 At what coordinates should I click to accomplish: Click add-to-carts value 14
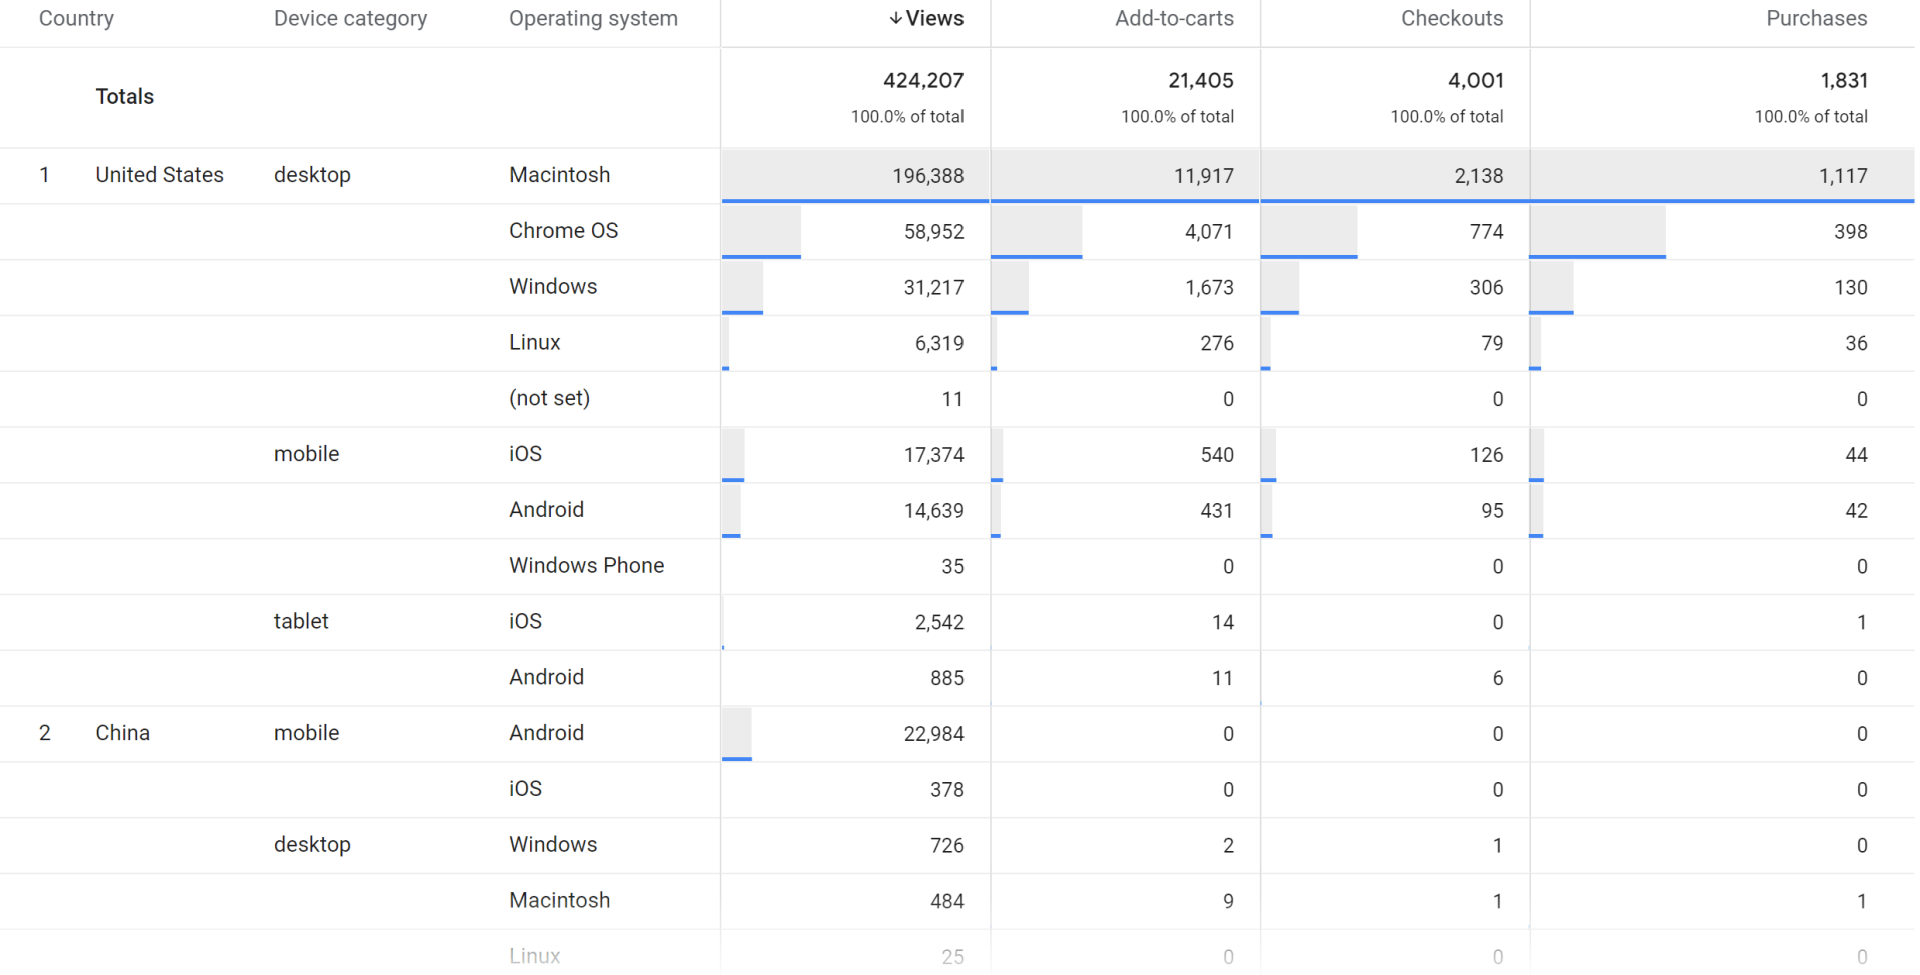[1222, 623]
